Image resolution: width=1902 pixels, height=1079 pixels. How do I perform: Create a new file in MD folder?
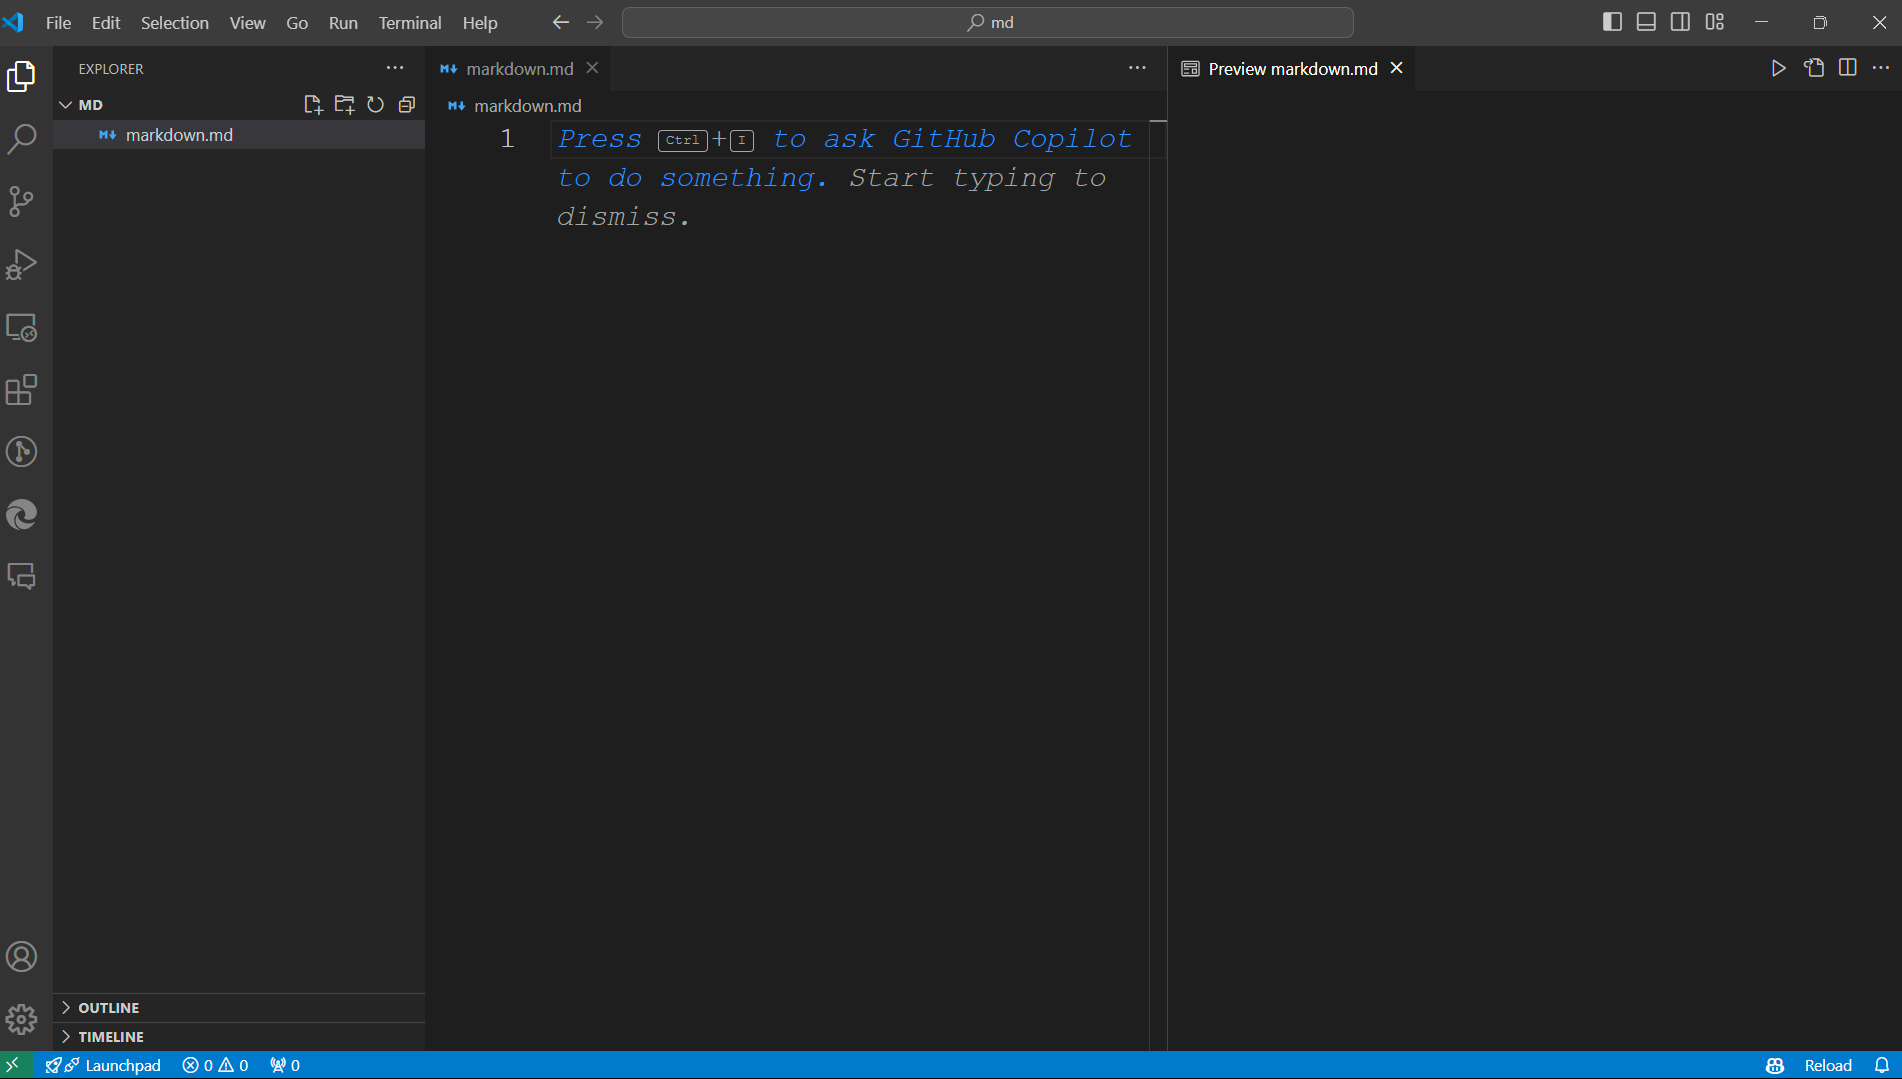(x=313, y=105)
